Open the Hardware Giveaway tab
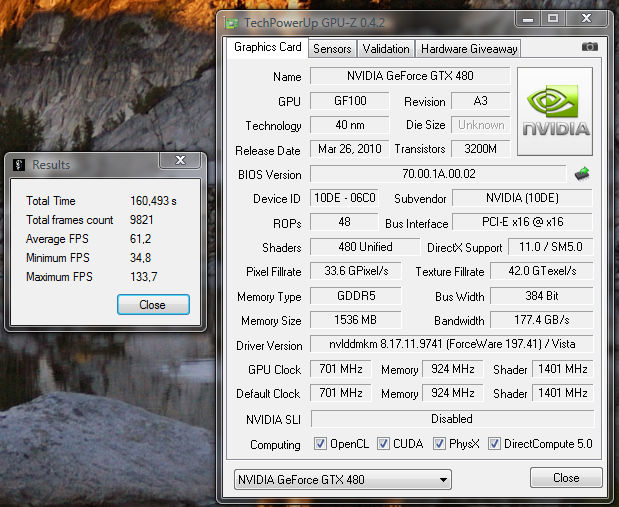Image resolution: width=619 pixels, height=507 pixels. (469, 49)
